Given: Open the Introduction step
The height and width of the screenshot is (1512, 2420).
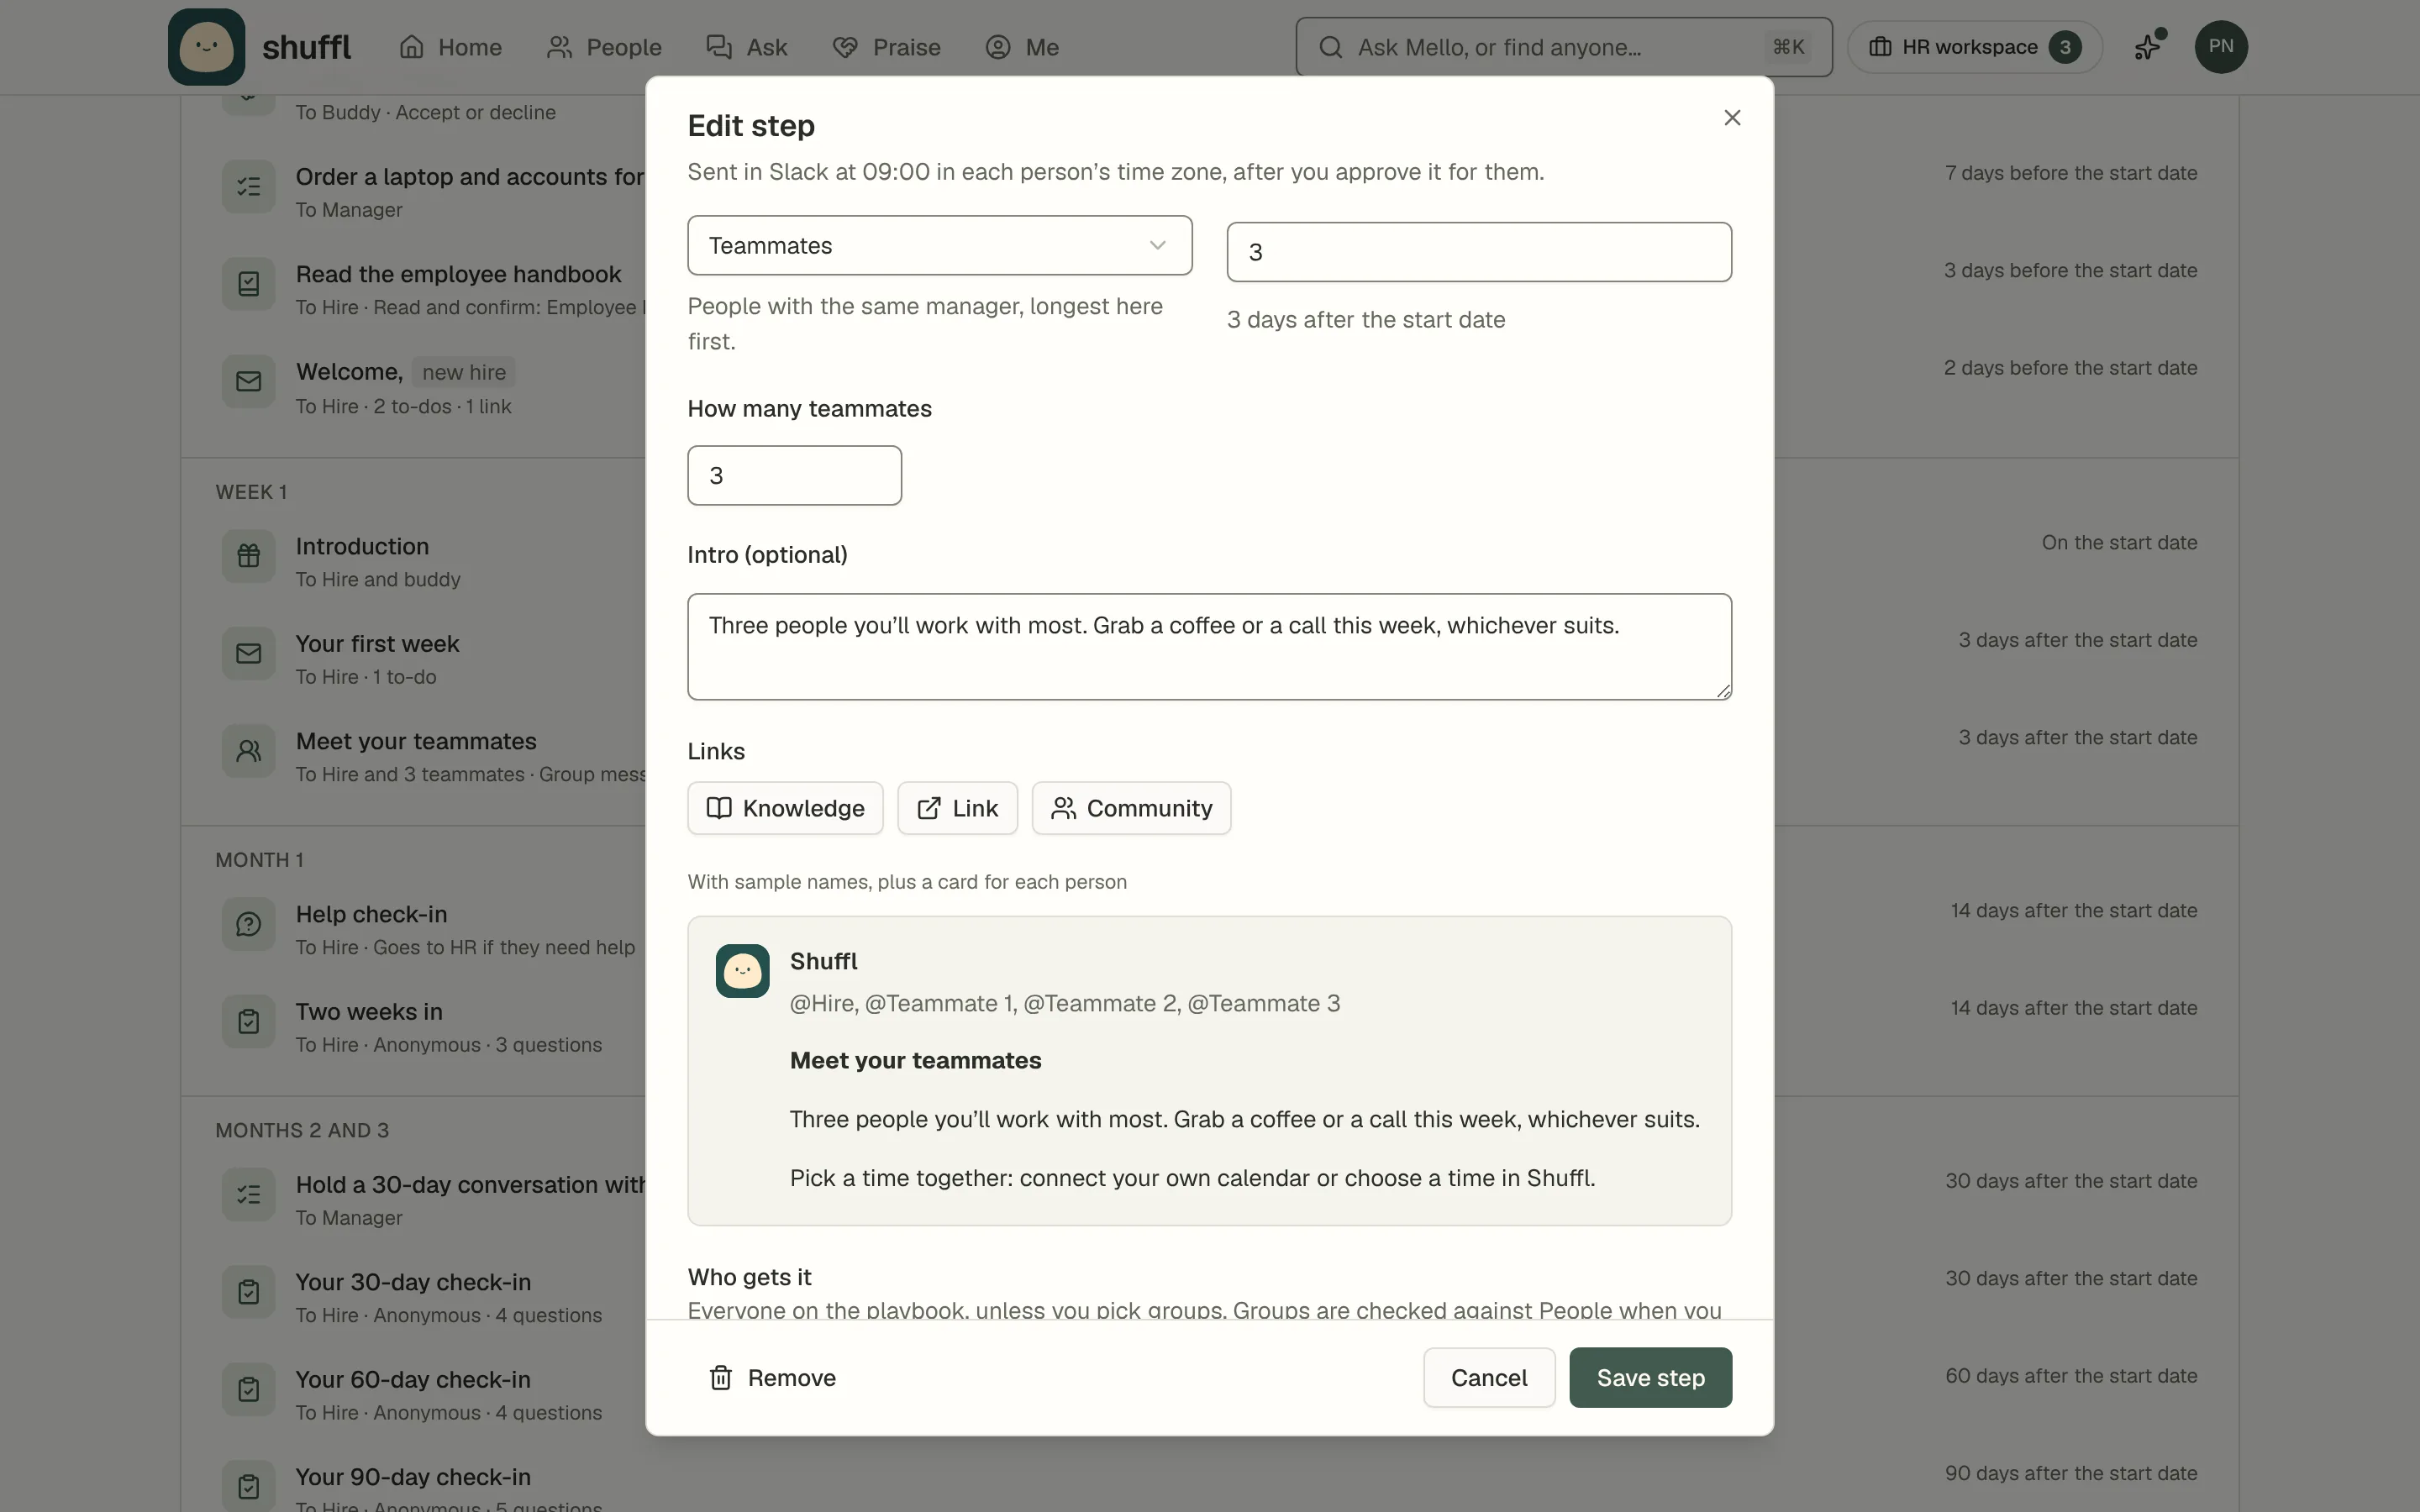Looking at the screenshot, I should 362,546.
